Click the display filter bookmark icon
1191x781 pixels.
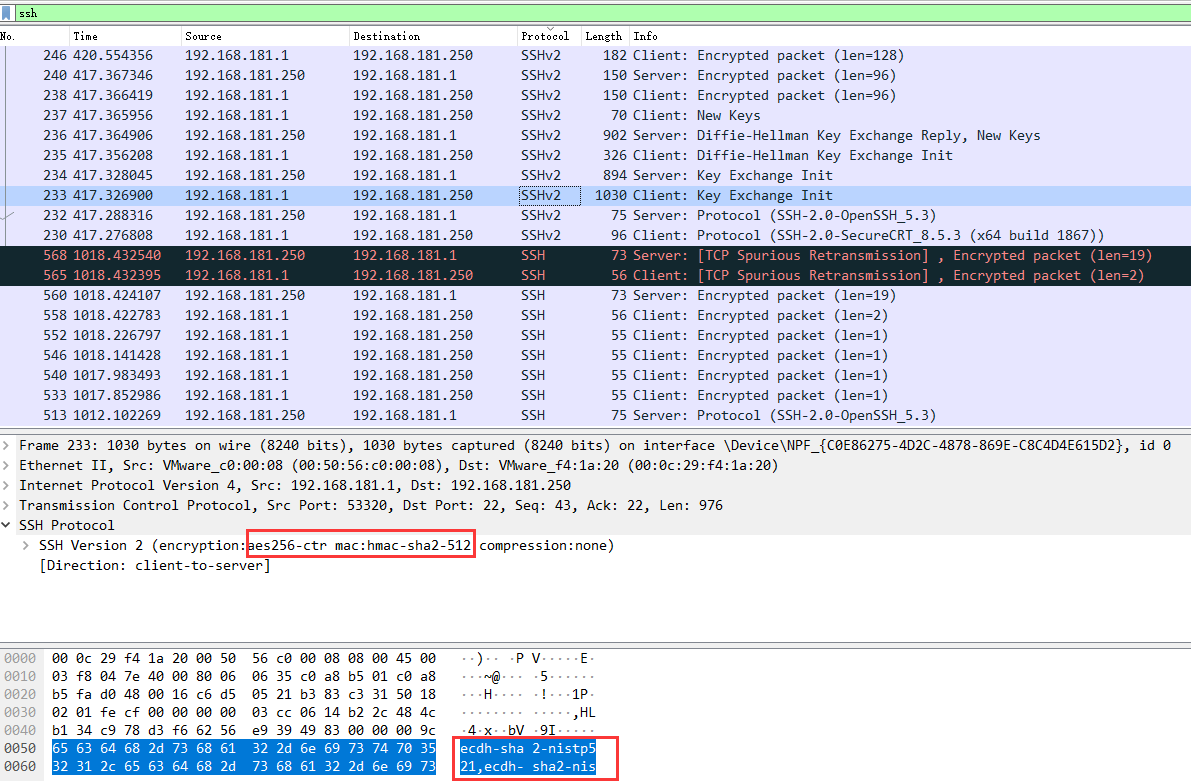click(x=7, y=13)
